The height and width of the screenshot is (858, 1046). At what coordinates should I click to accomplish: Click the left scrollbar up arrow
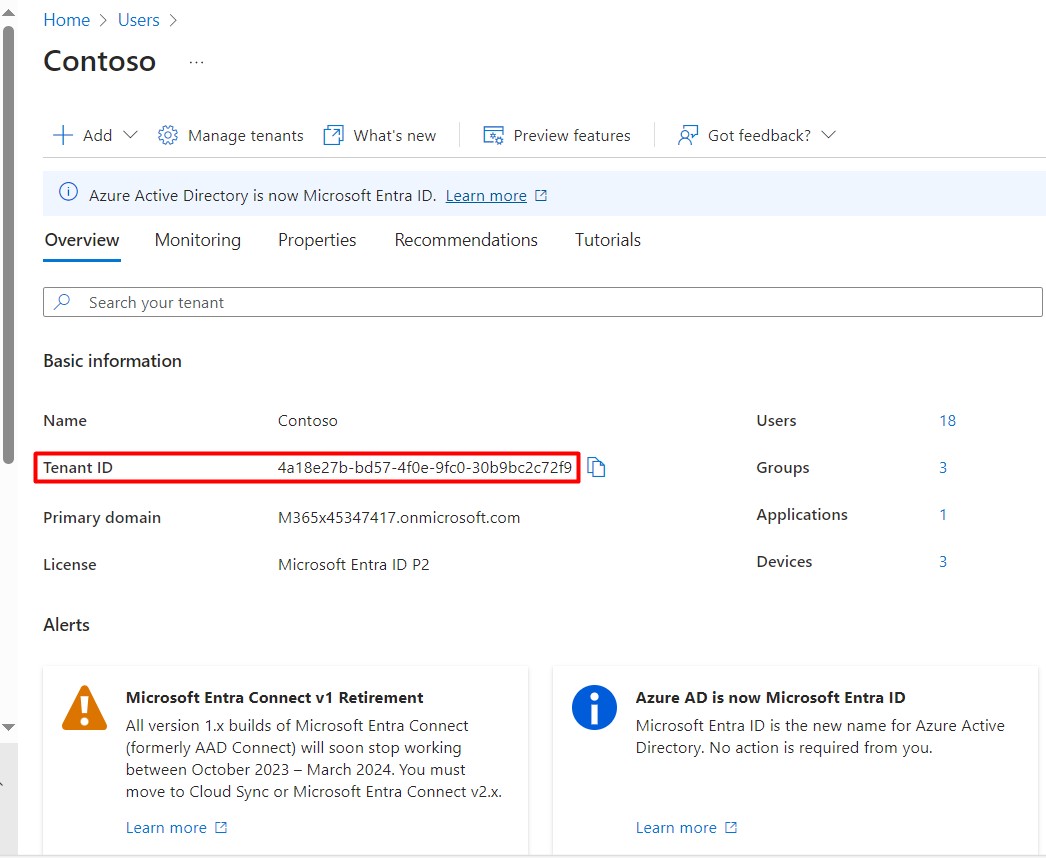[x=8, y=13]
